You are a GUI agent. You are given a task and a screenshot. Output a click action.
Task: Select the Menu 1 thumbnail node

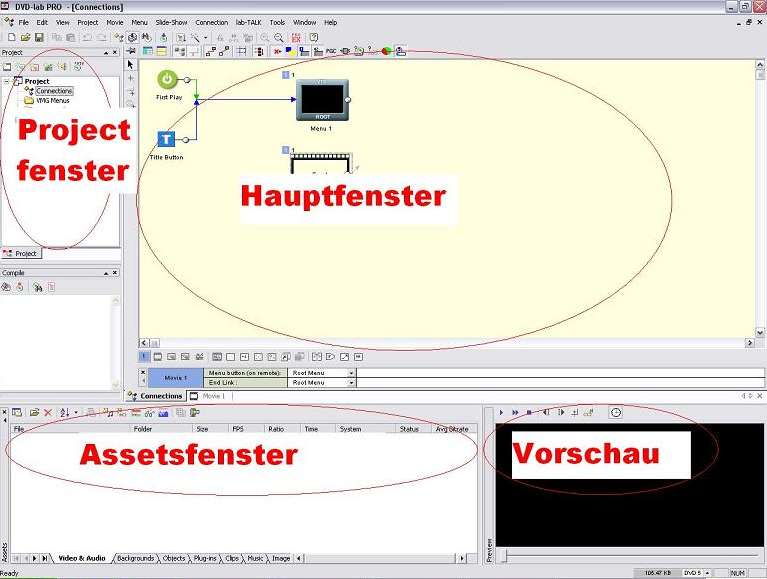(321, 100)
